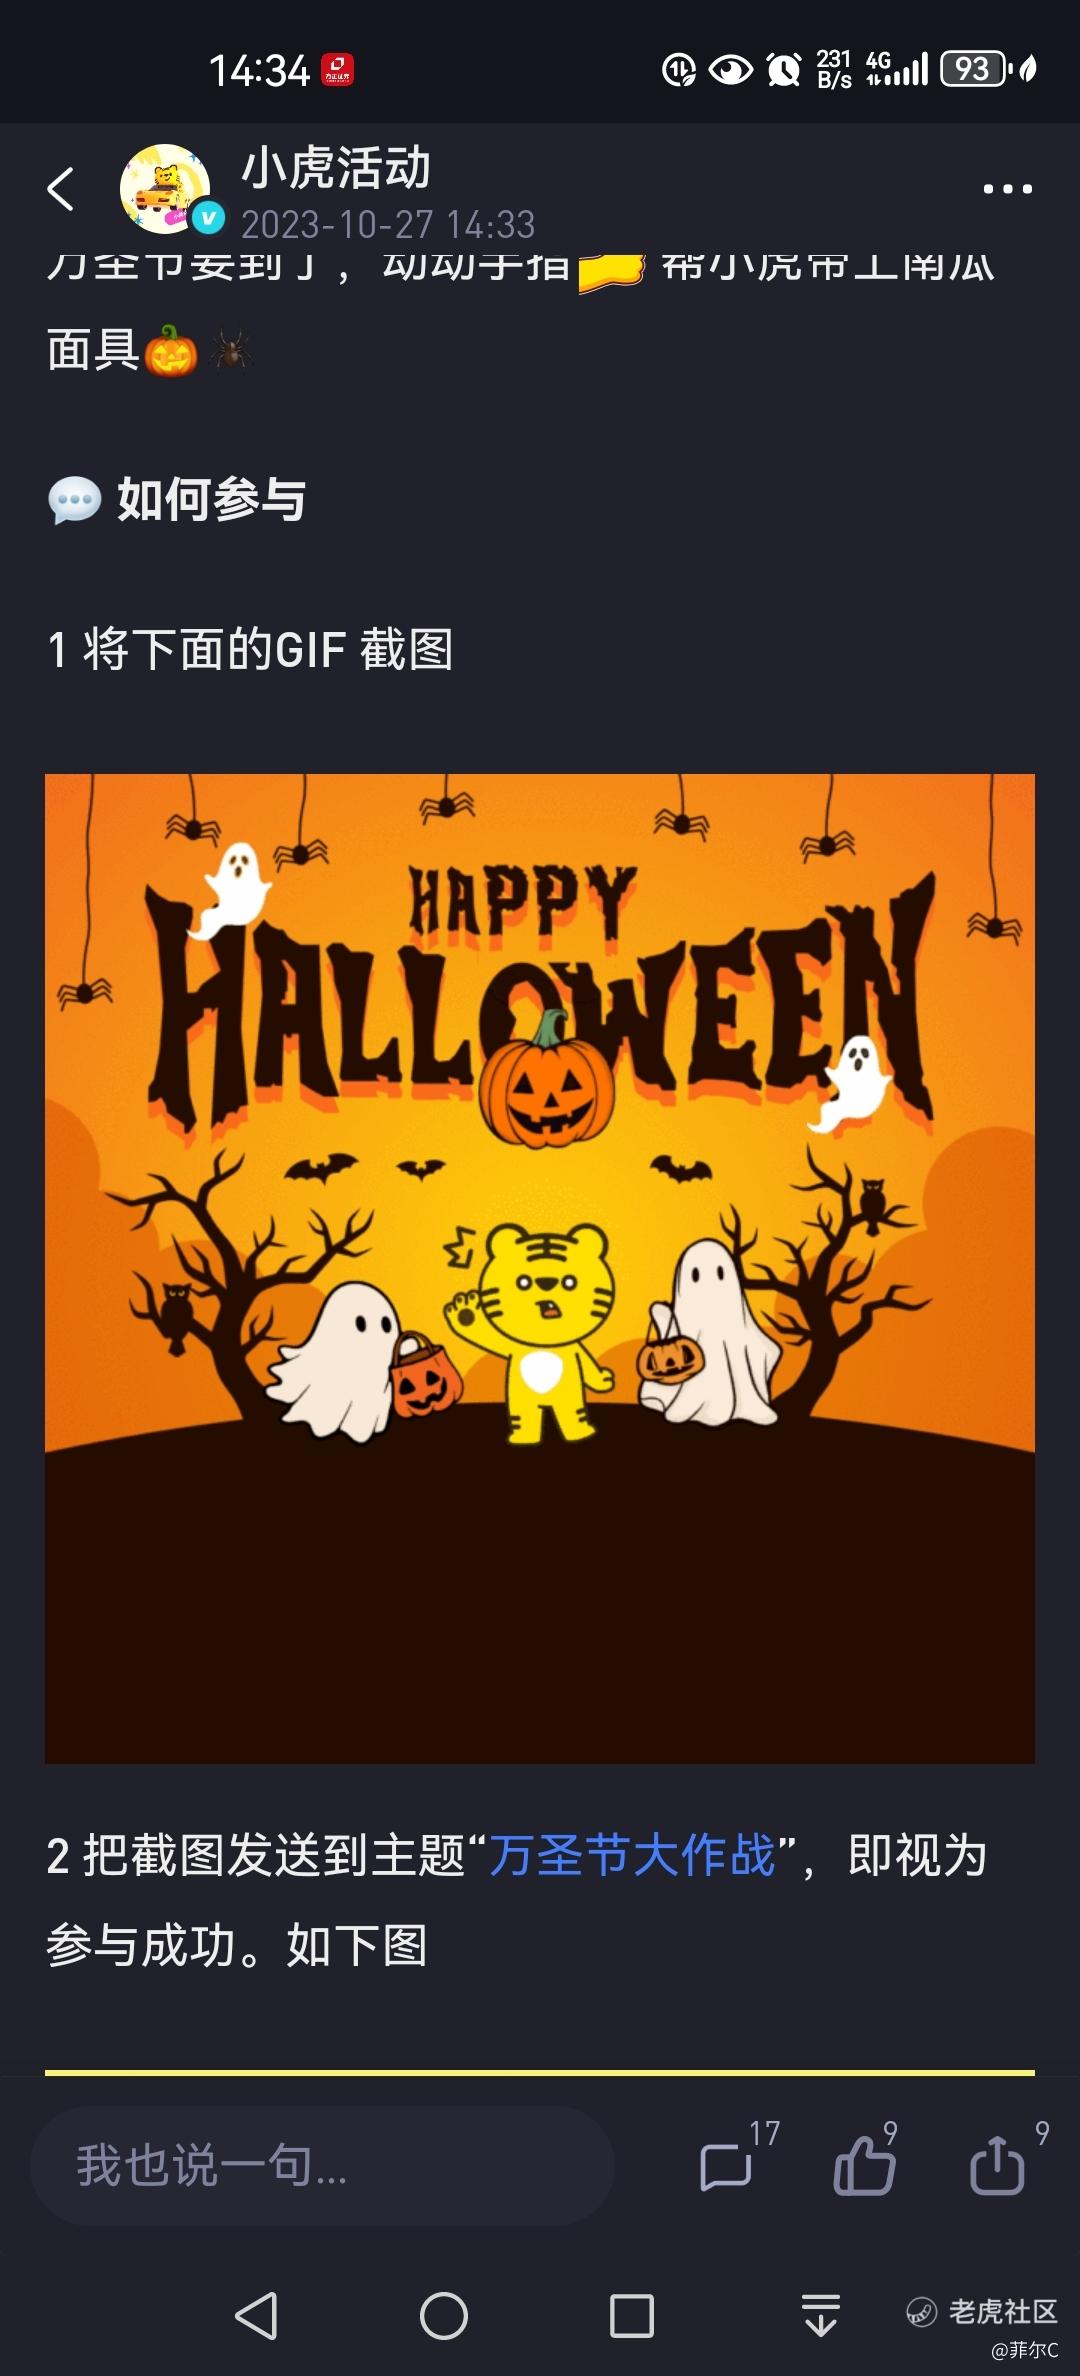Screen dimensions: 1080x2376
Task: Open the 小虎活动 profile avatar
Action: tap(165, 189)
